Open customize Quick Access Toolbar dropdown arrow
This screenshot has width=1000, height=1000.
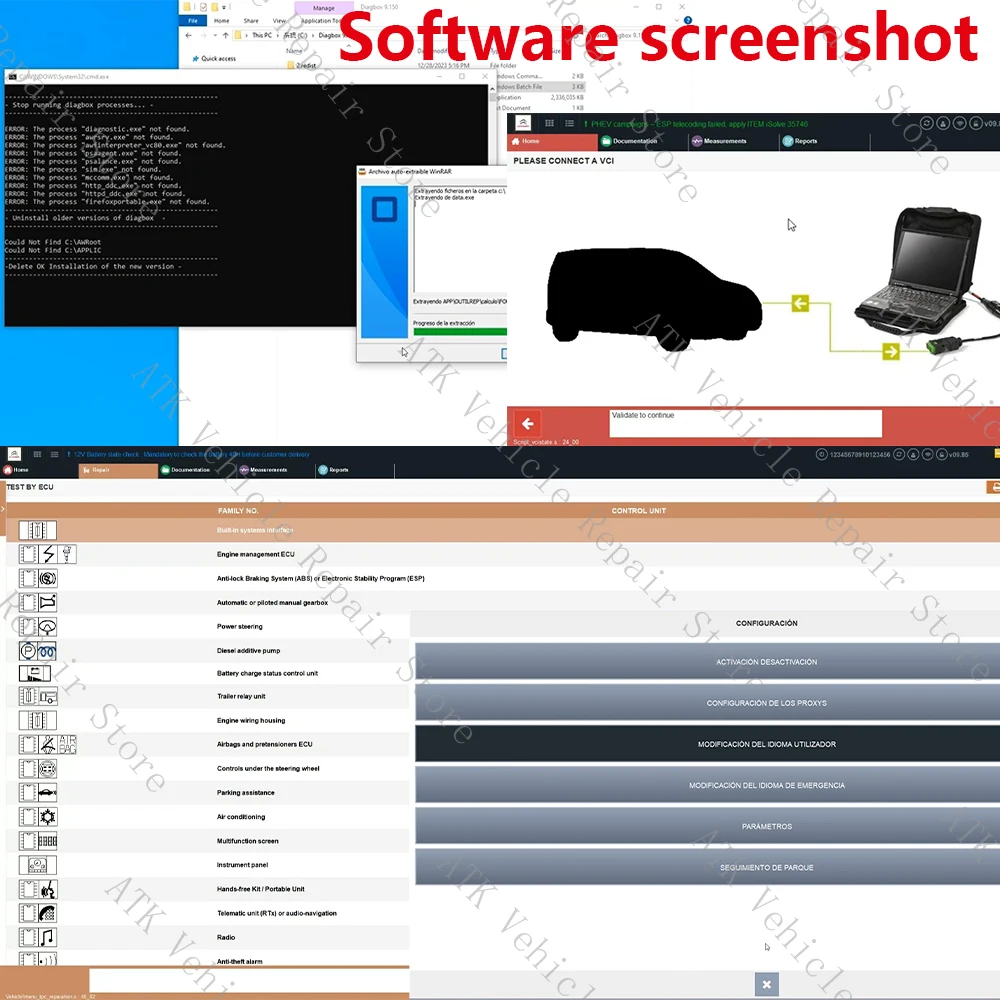(224, 7)
